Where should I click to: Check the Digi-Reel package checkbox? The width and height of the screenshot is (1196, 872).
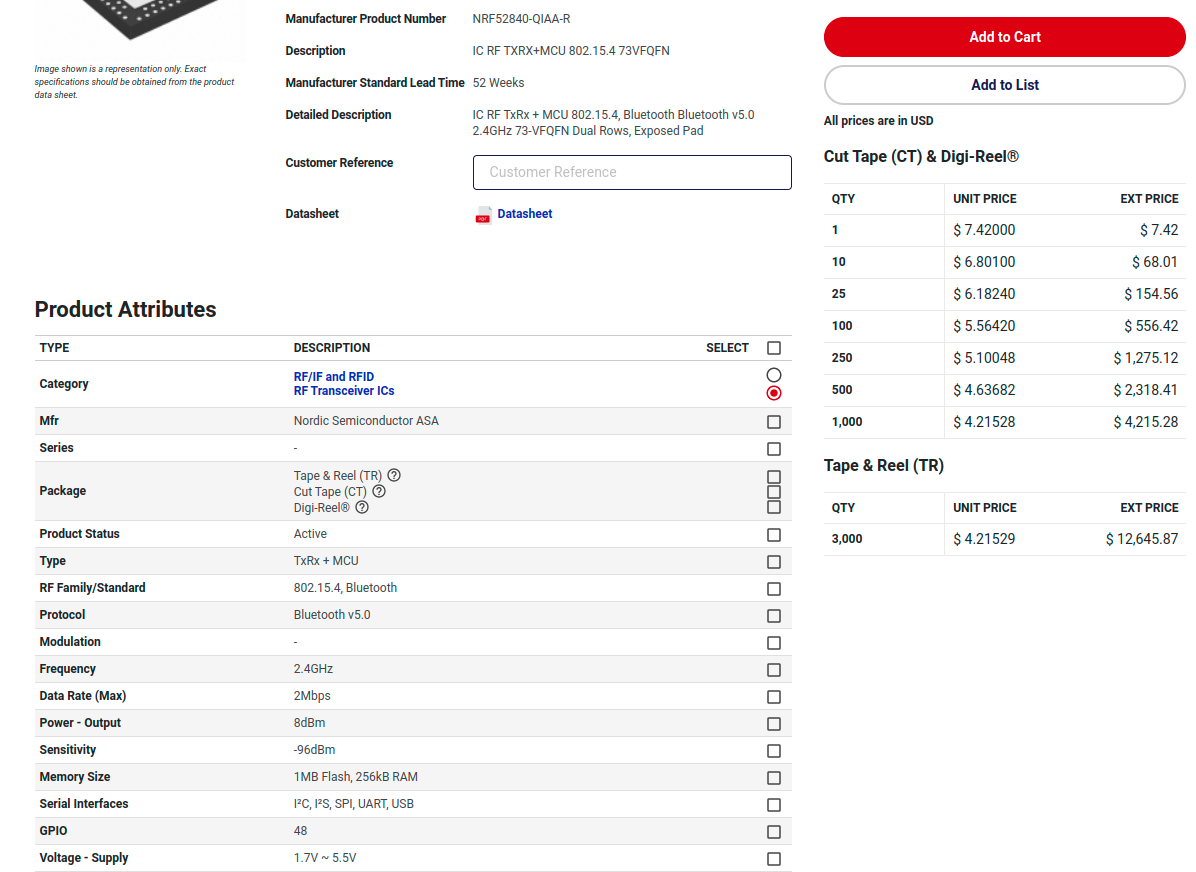click(773, 507)
